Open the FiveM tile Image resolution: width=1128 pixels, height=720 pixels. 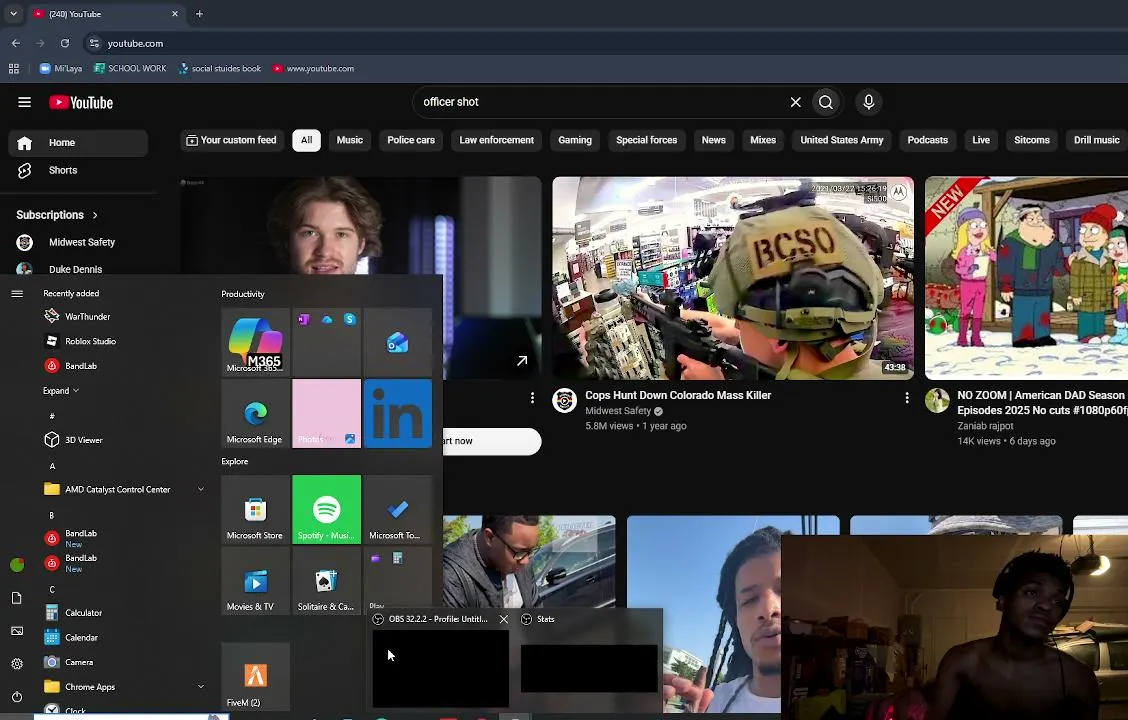click(x=255, y=676)
